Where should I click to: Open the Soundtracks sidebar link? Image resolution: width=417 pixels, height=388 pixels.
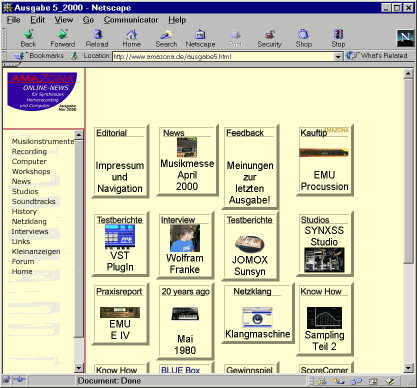pos(34,201)
